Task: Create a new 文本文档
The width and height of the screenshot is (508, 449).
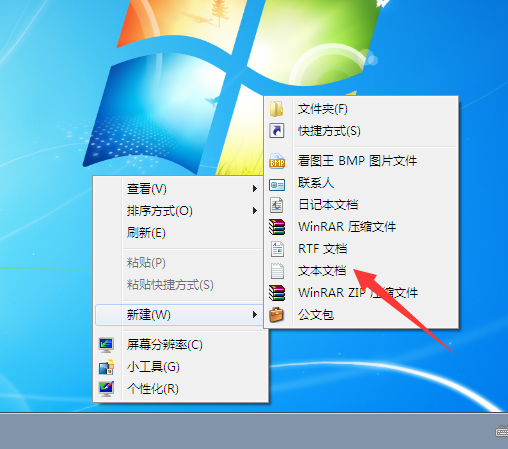Action: [361, 271]
